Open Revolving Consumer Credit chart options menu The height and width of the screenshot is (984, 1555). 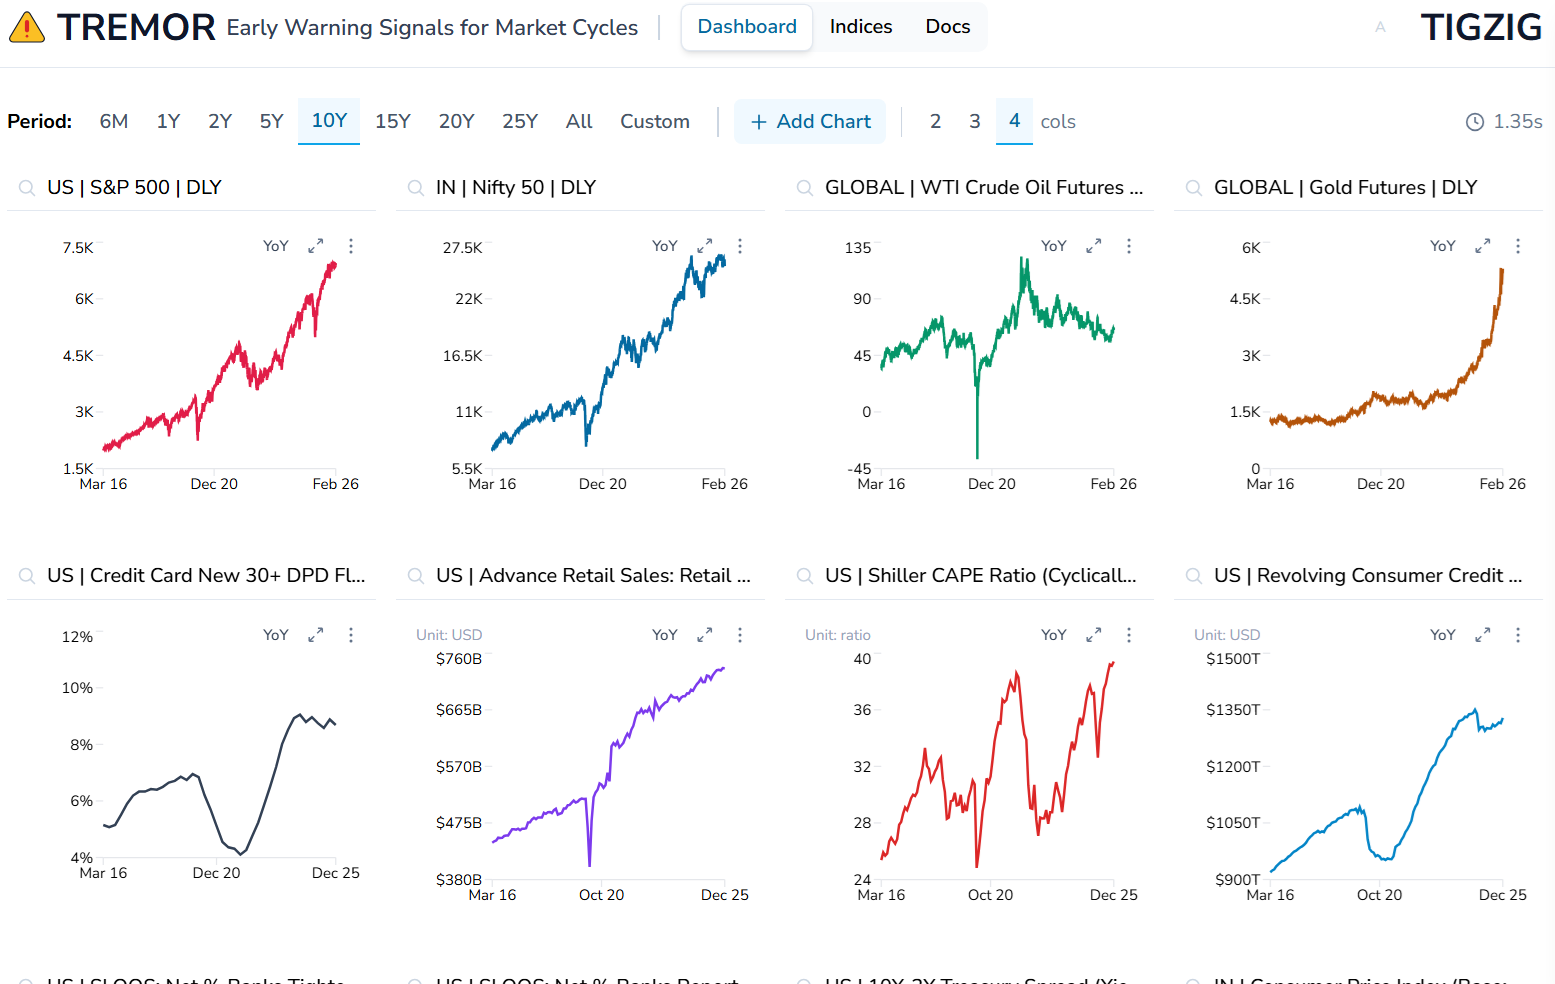pos(1518,635)
